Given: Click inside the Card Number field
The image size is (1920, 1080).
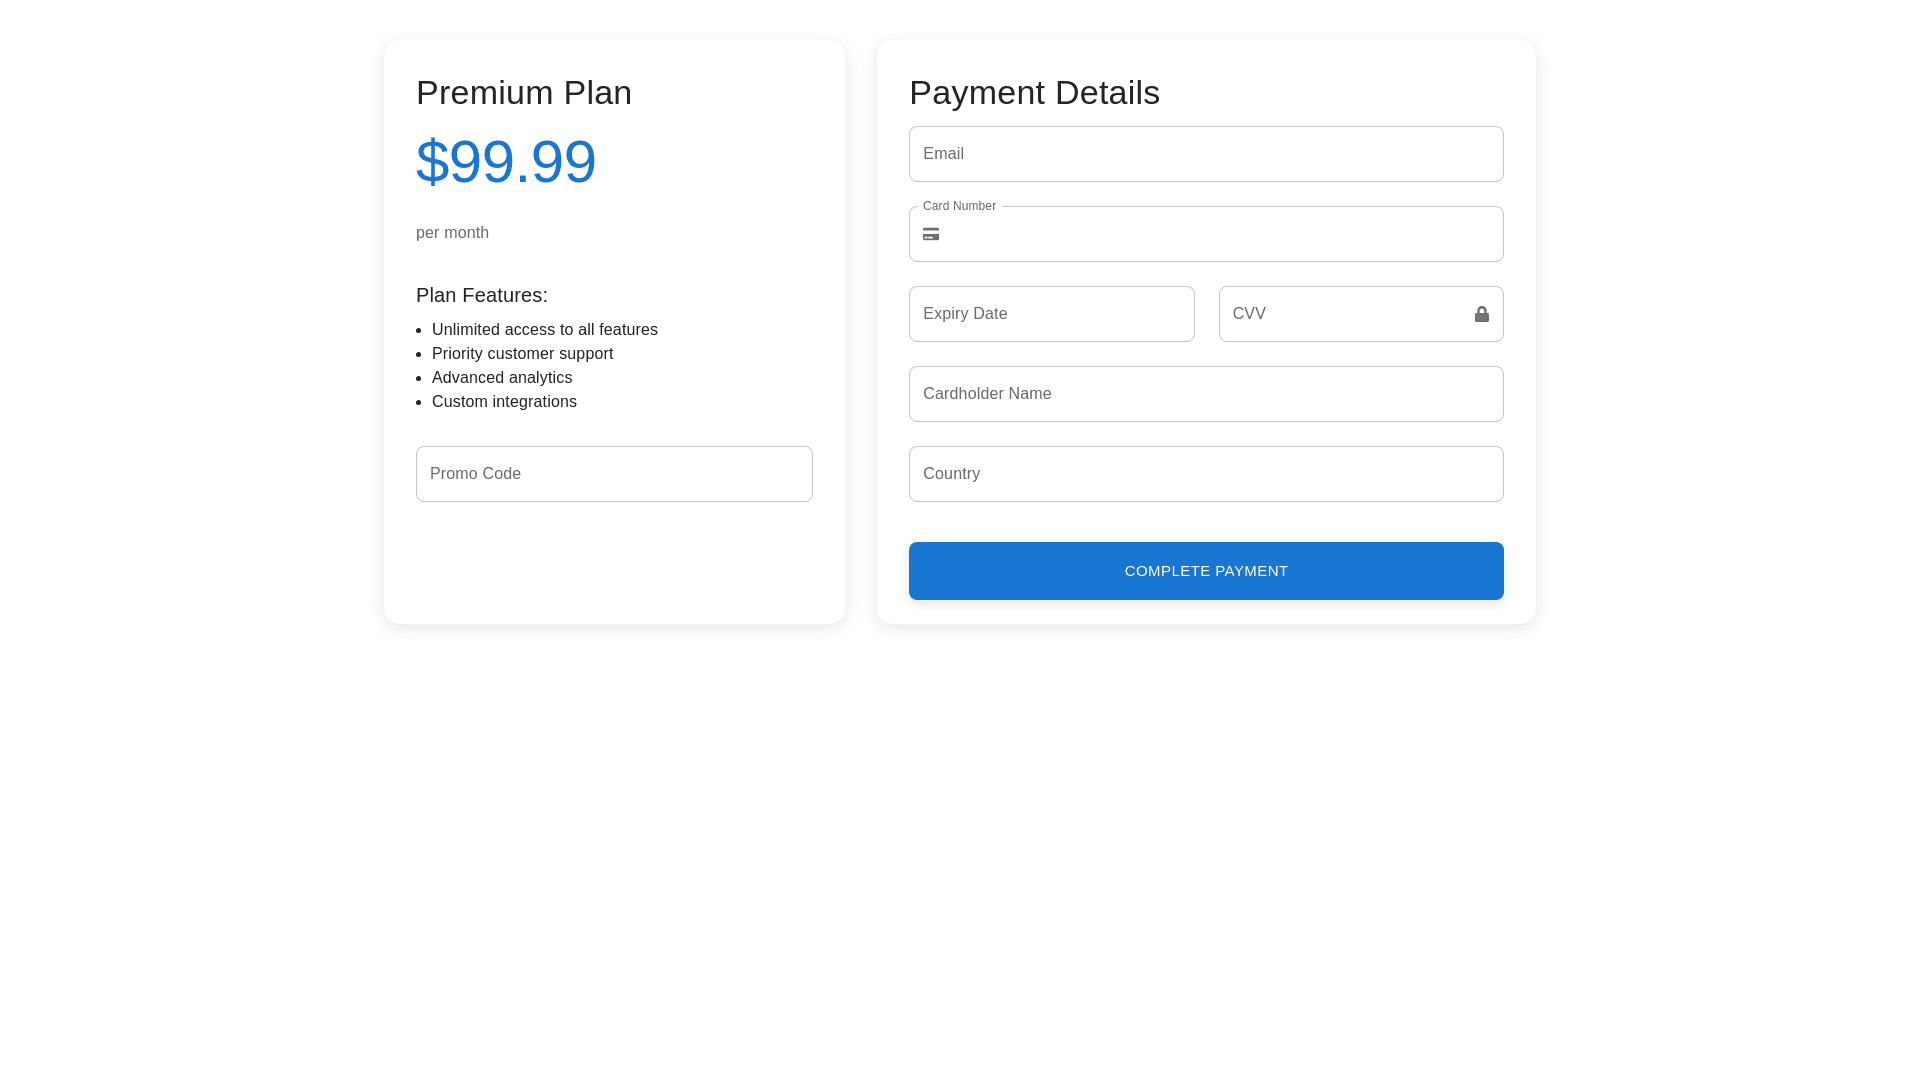Looking at the screenshot, I should click(x=1220, y=234).
